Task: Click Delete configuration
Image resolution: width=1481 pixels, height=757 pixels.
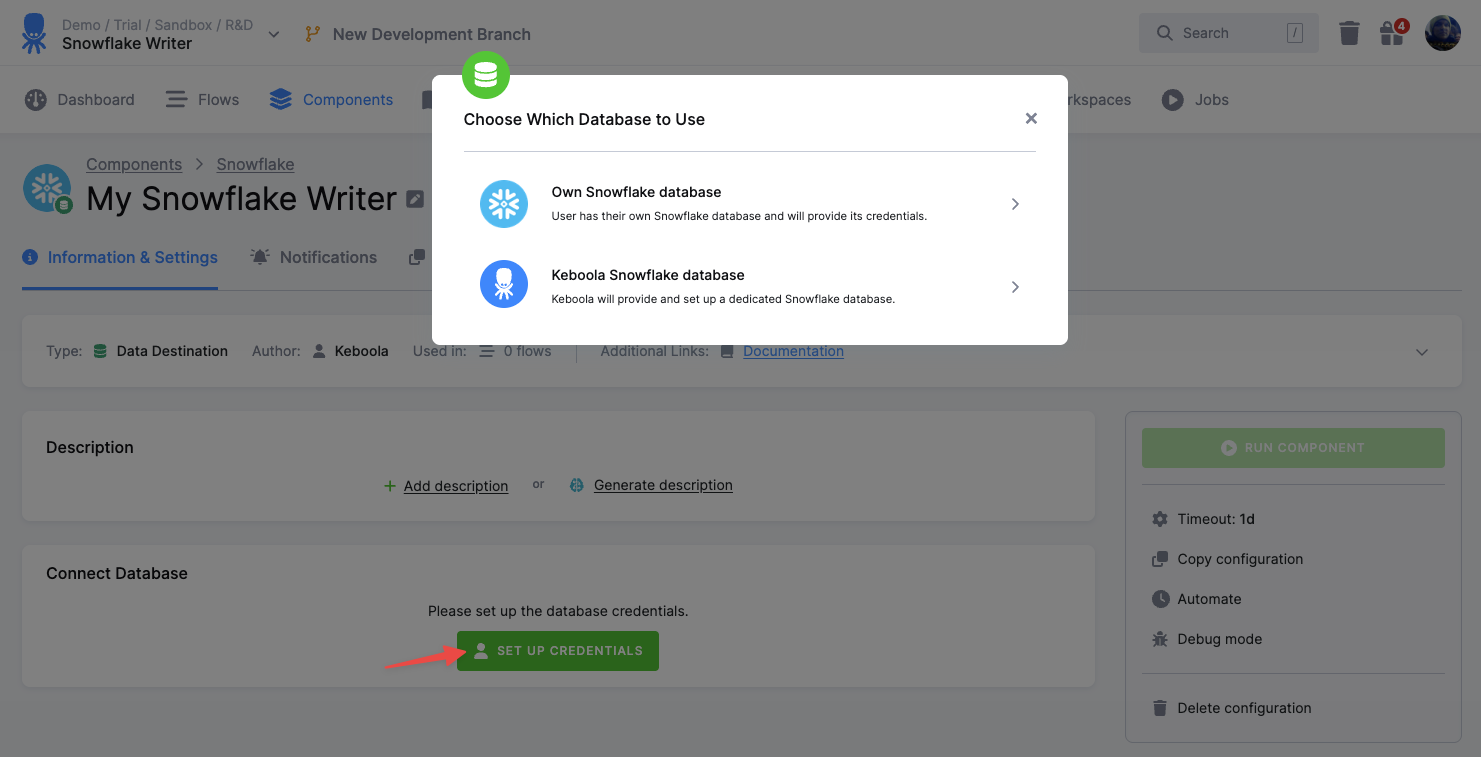Action: click(x=1231, y=708)
